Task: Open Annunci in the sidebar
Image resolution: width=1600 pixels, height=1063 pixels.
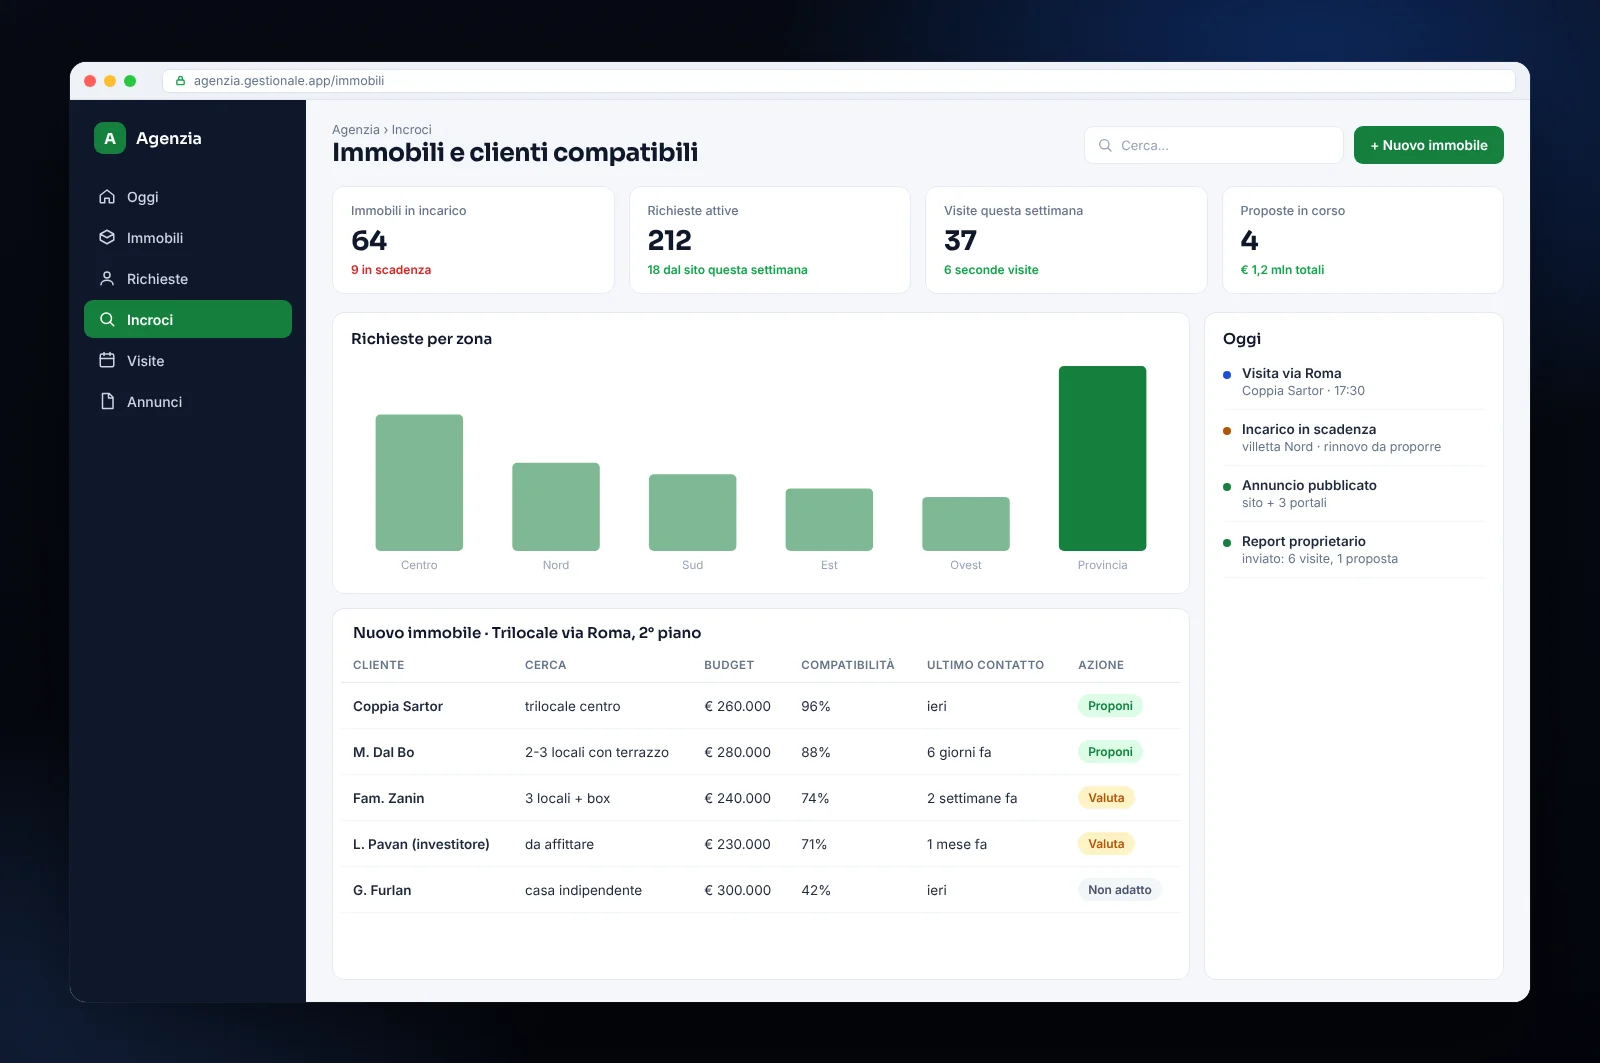Action: tap(188, 402)
